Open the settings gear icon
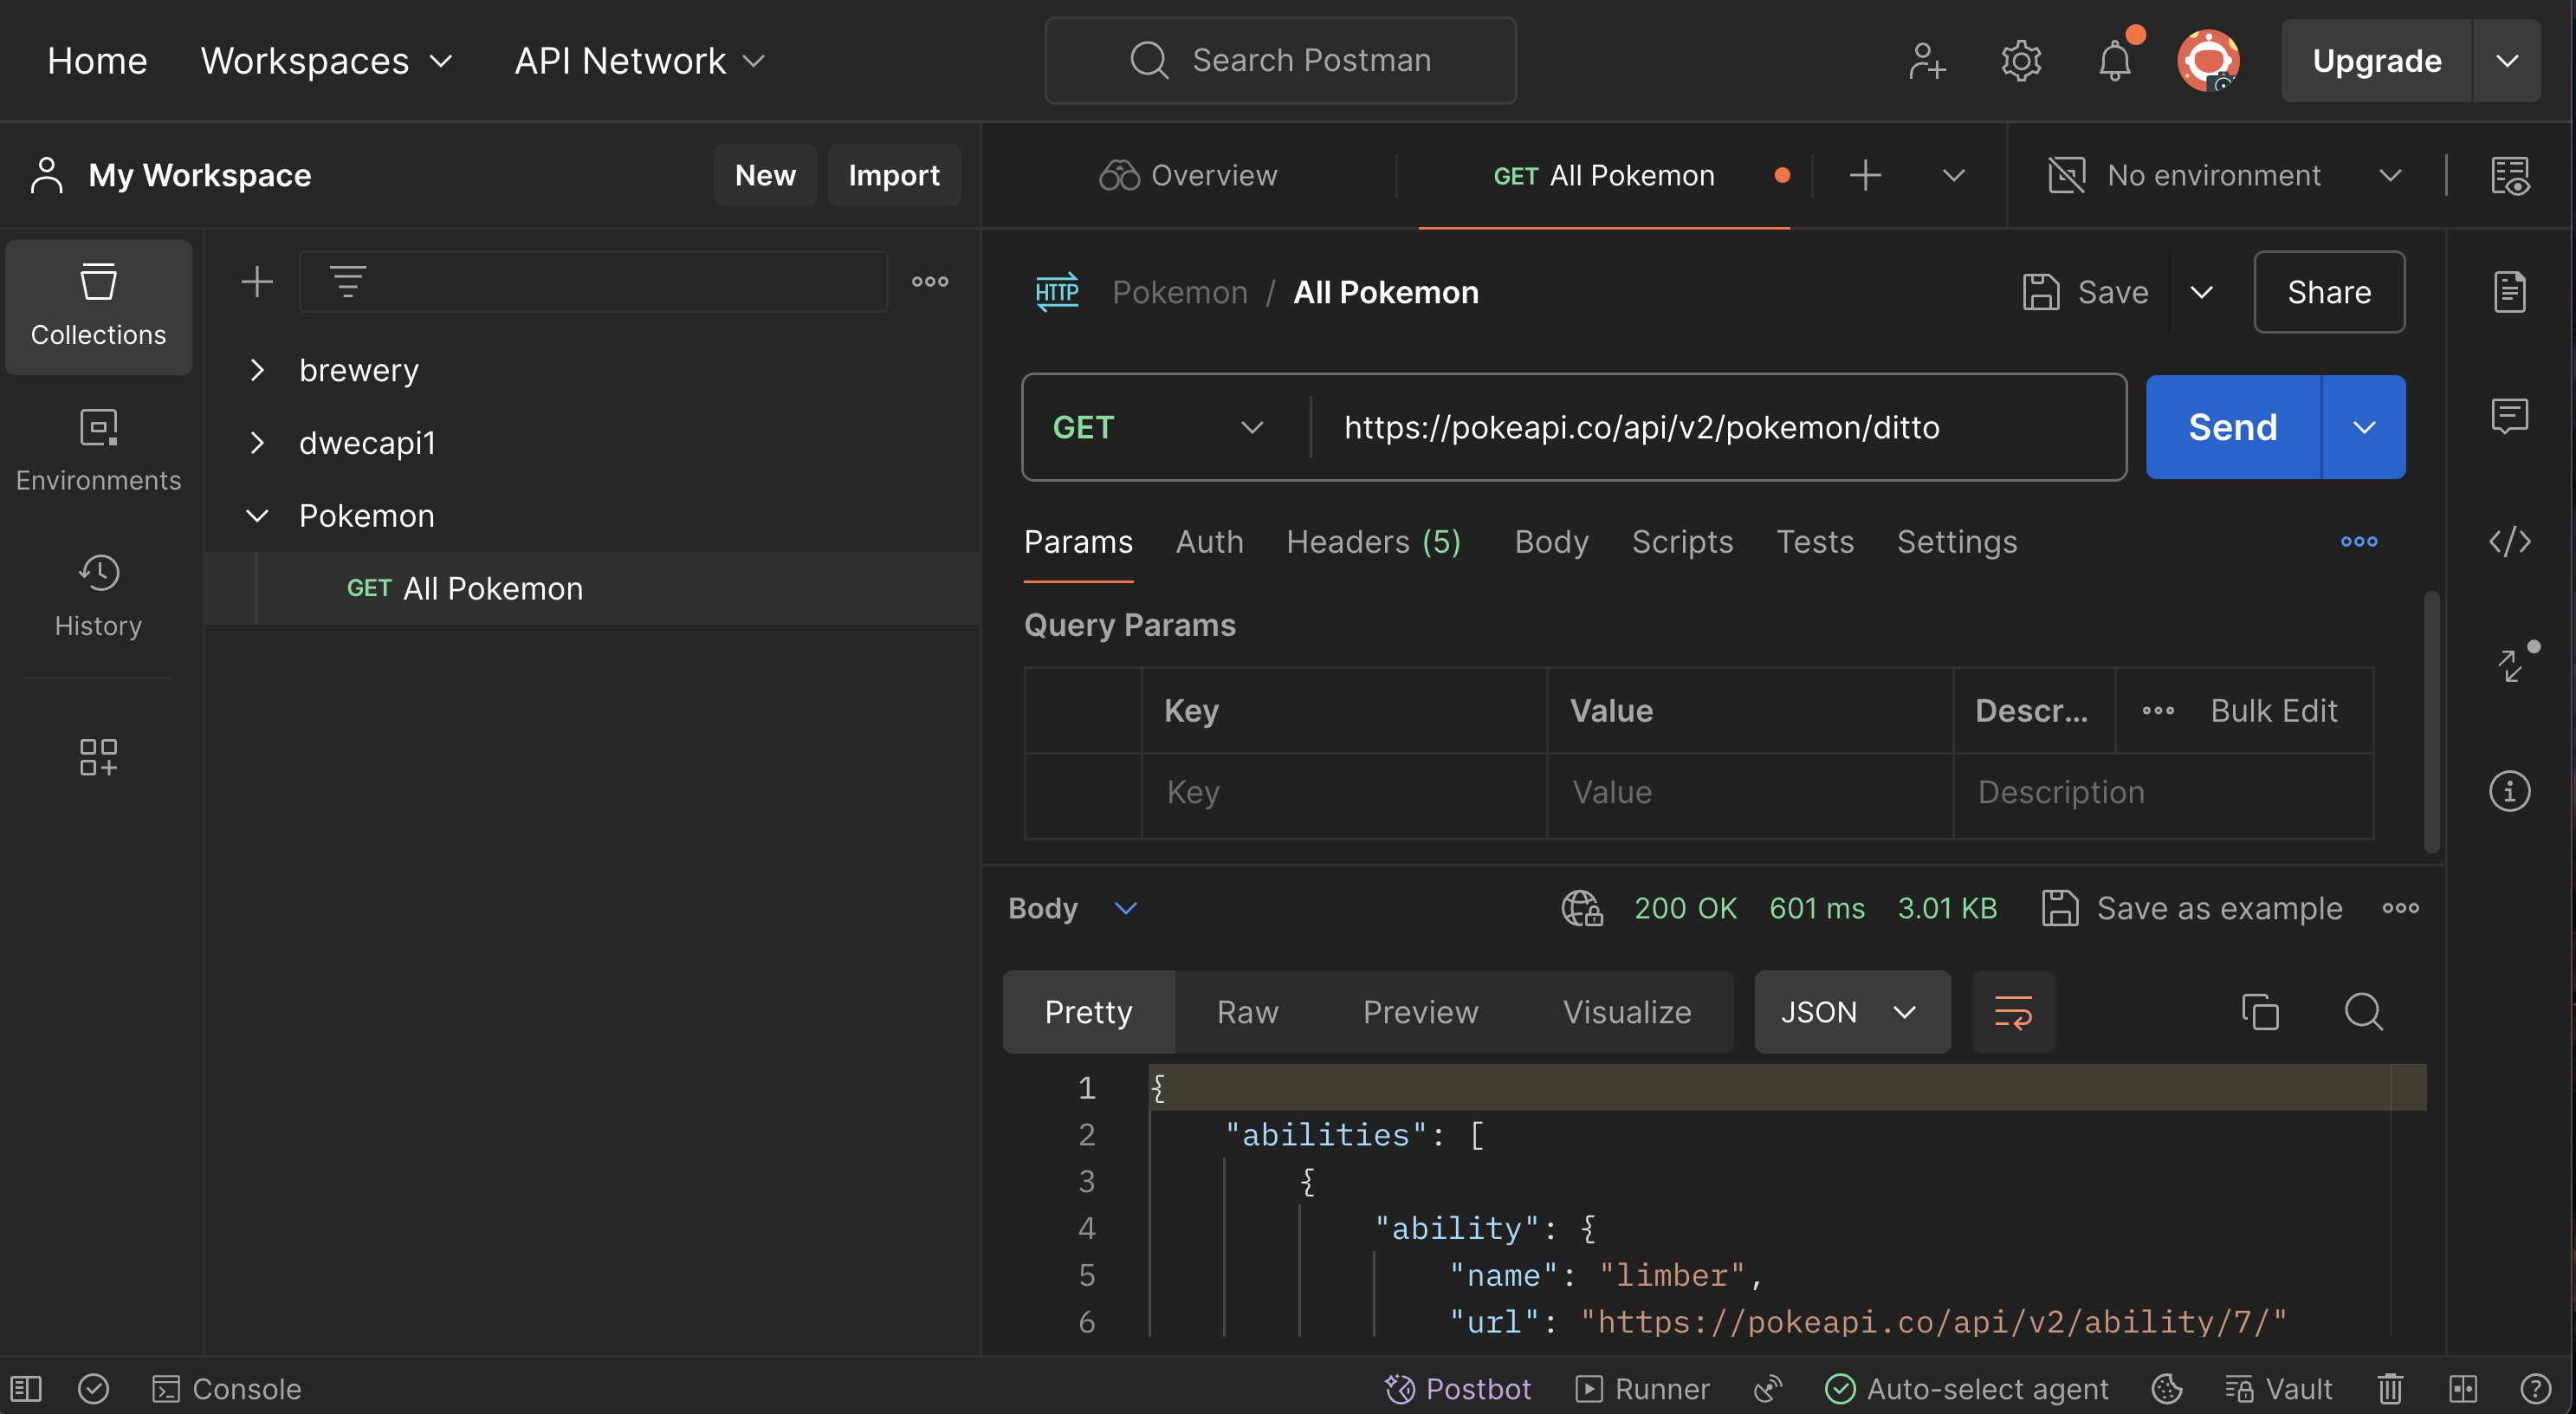 [2020, 61]
